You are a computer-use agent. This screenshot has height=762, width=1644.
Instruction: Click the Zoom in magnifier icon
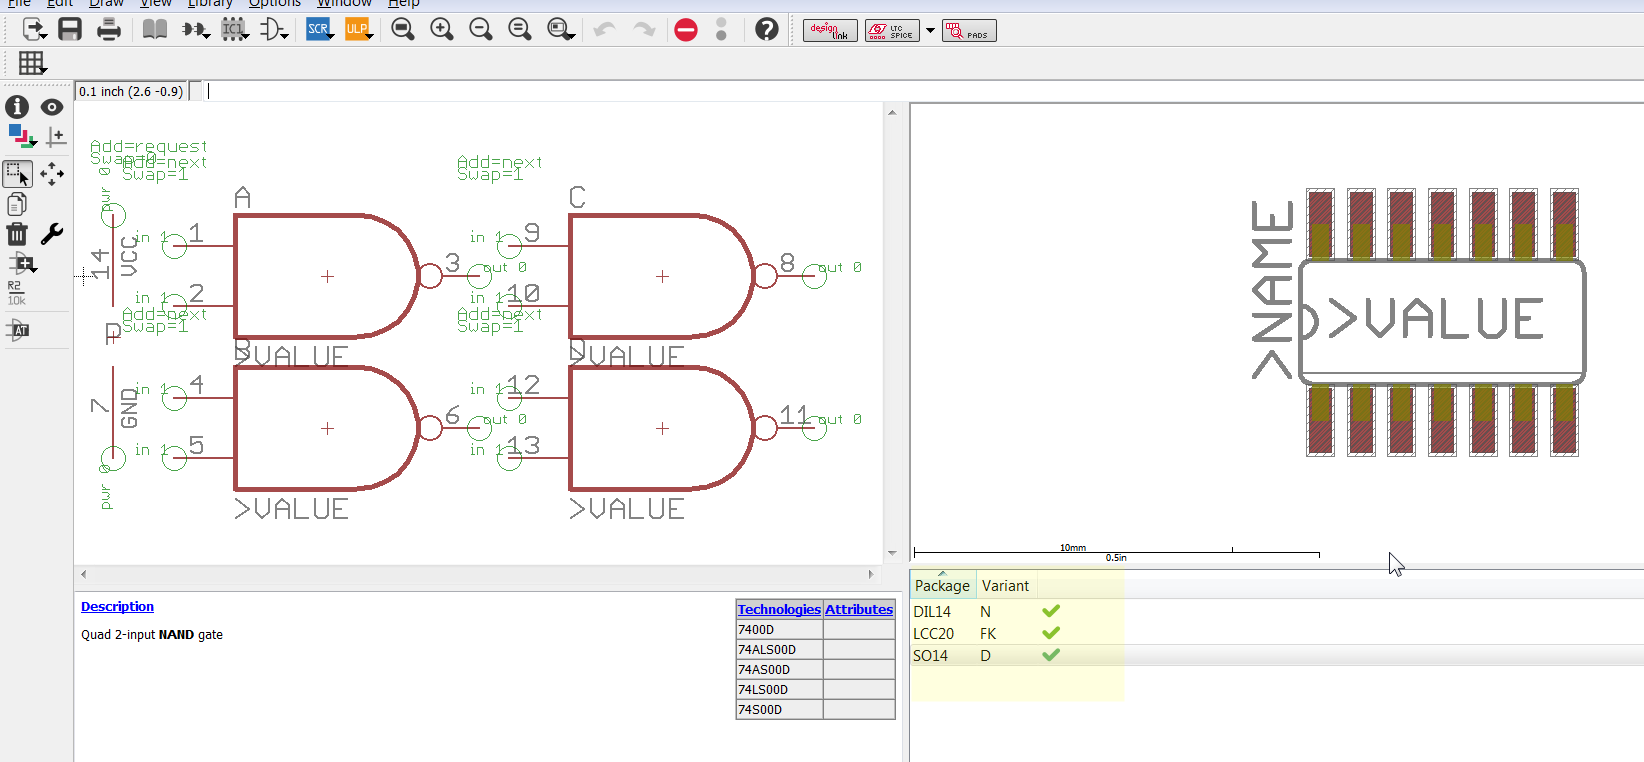click(x=441, y=30)
